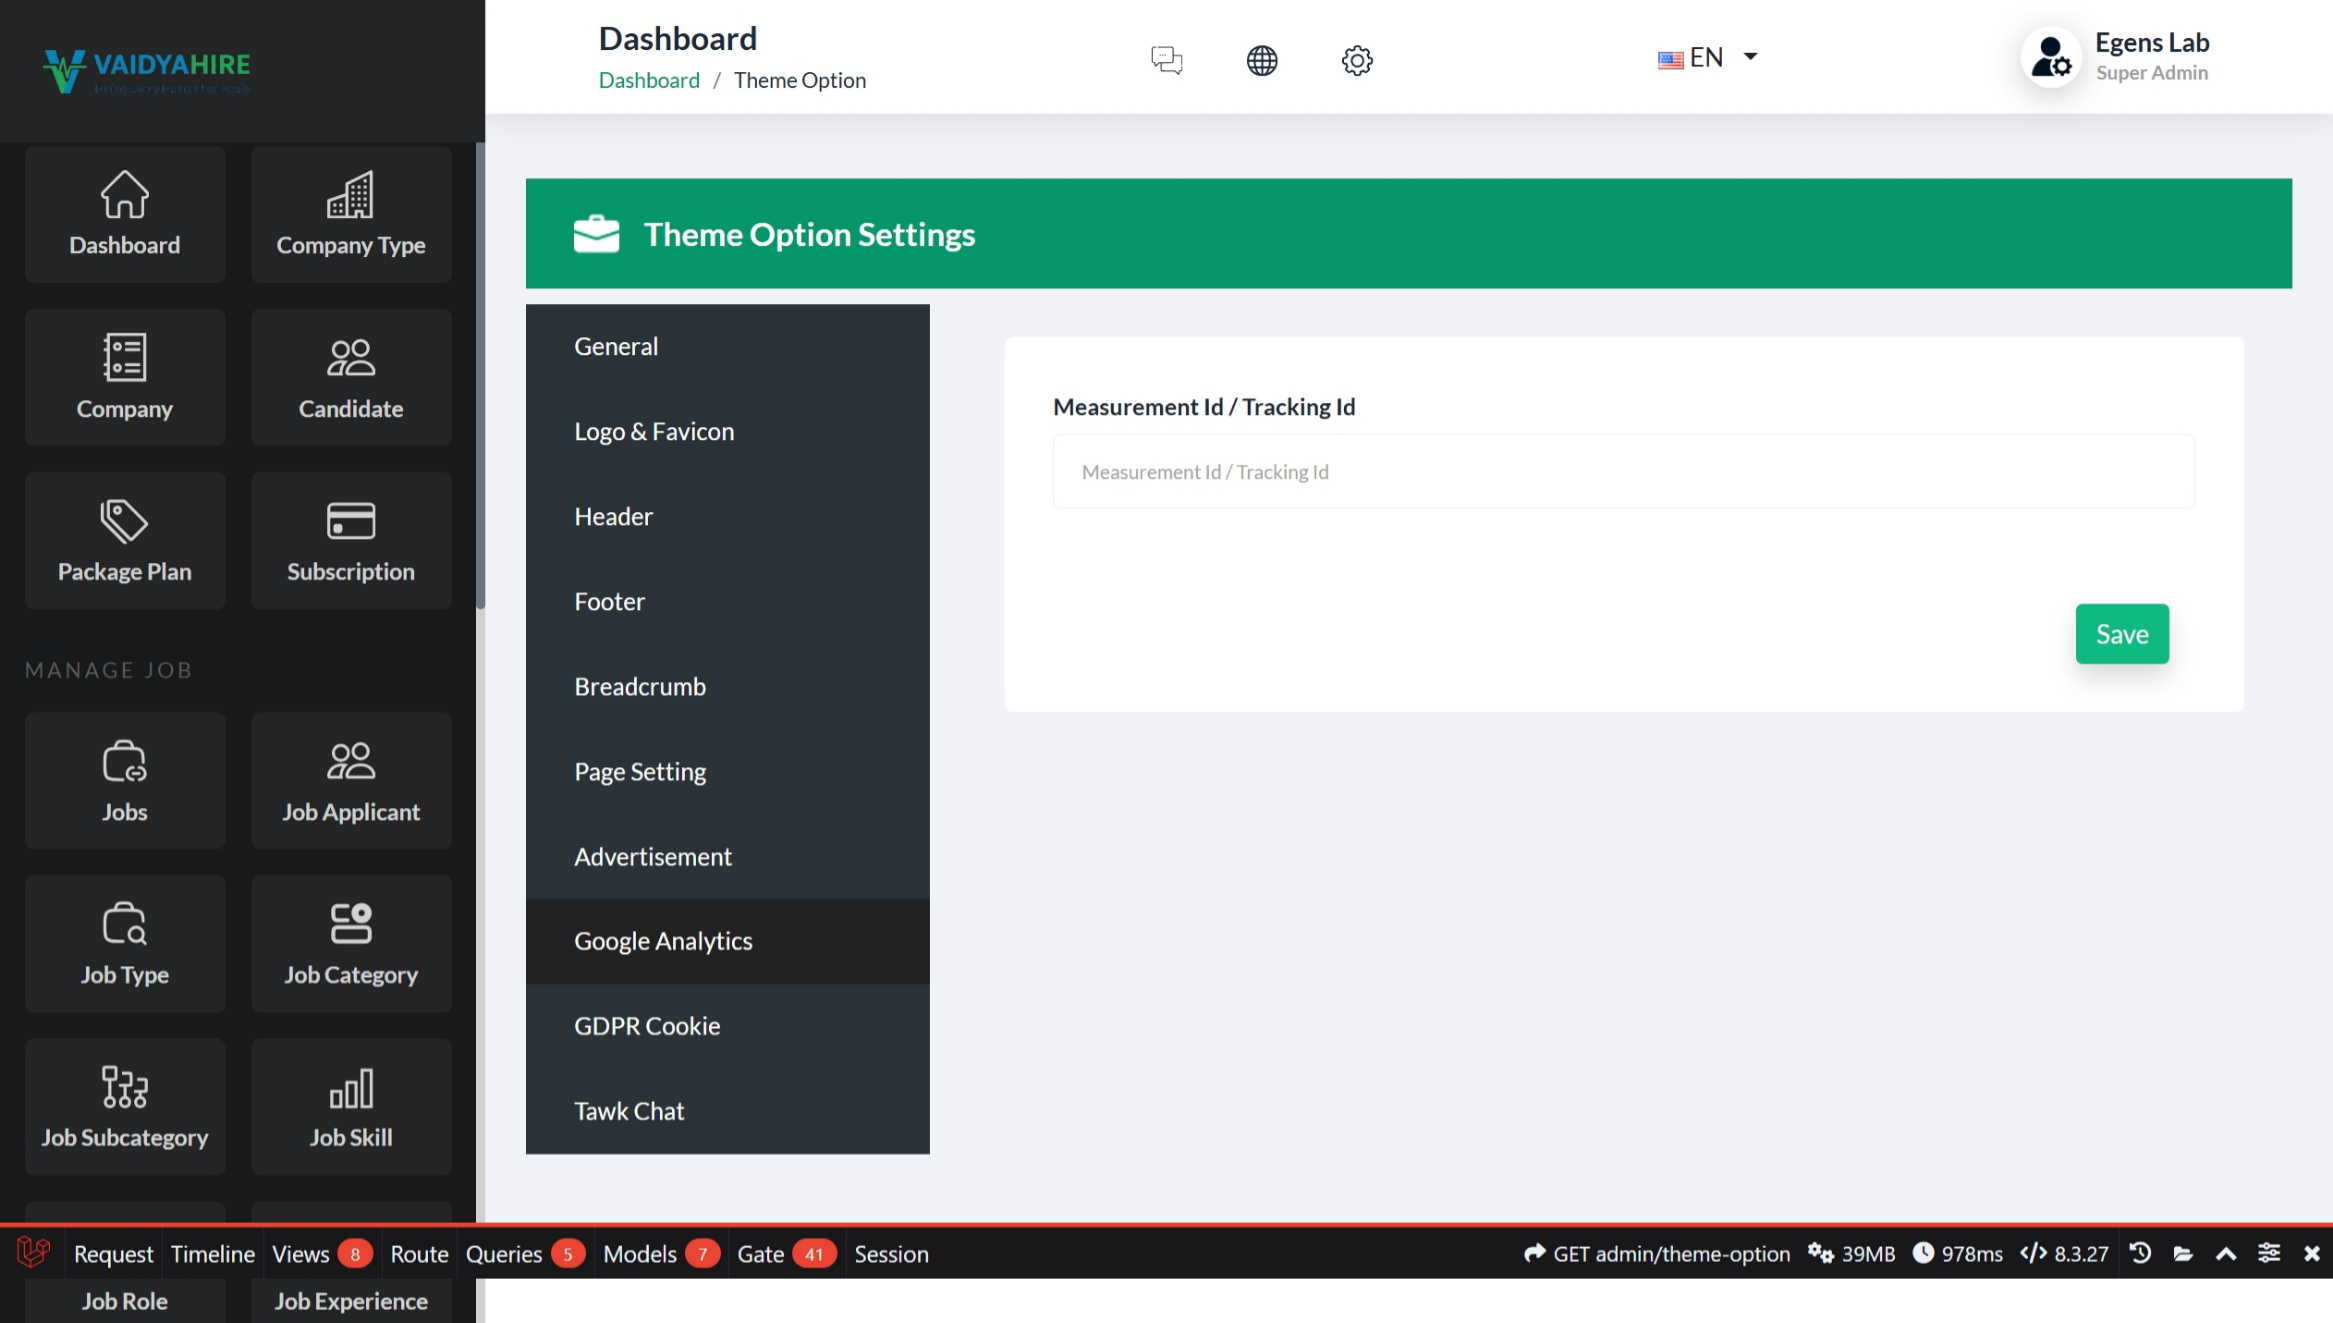Image resolution: width=2333 pixels, height=1323 pixels.
Task: Collapse the debugbar with the chevron arrow
Action: coord(2226,1253)
